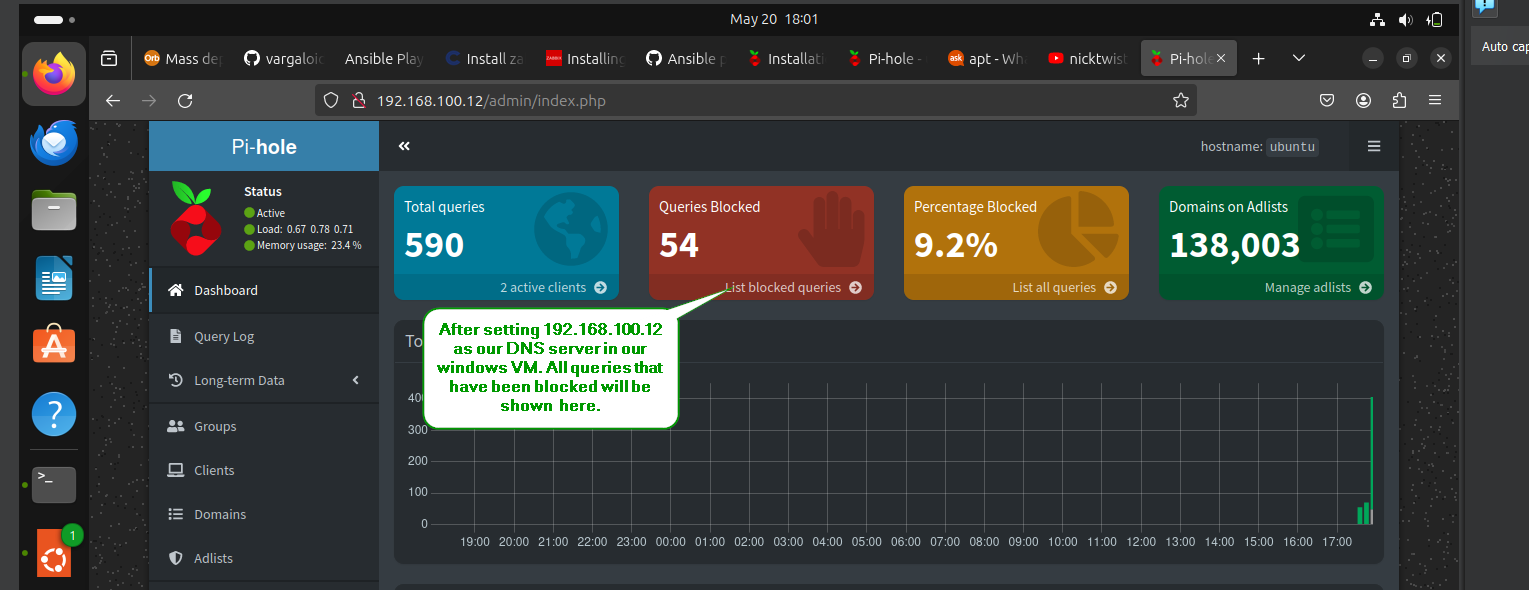Image resolution: width=1529 pixels, height=590 pixels.
Task: Open Terminal from the dock
Action: (54, 484)
